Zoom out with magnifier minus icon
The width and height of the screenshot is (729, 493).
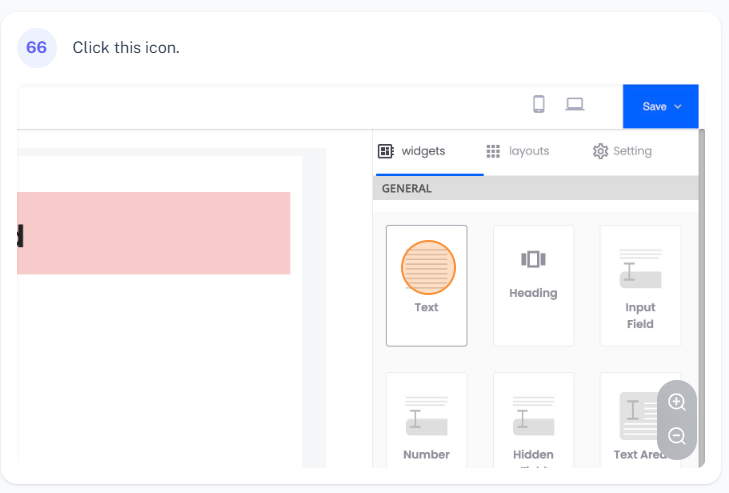click(677, 436)
